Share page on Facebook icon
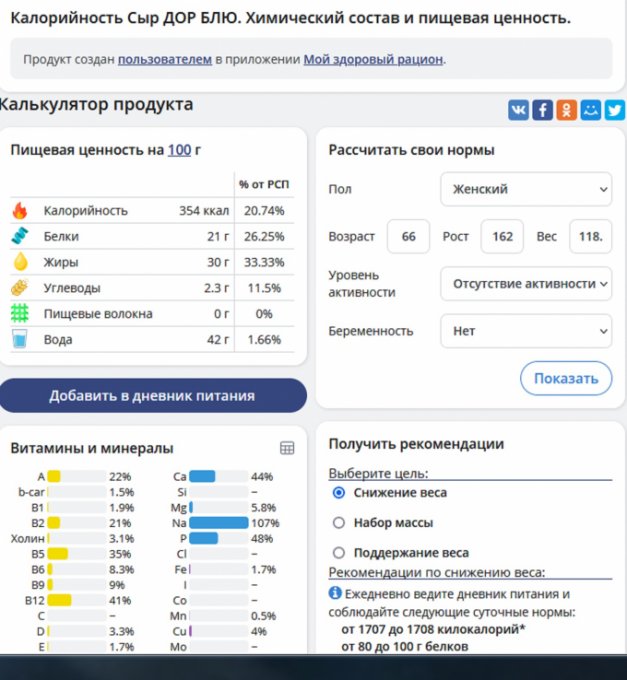This screenshot has width=627, height=680. point(542,110)
